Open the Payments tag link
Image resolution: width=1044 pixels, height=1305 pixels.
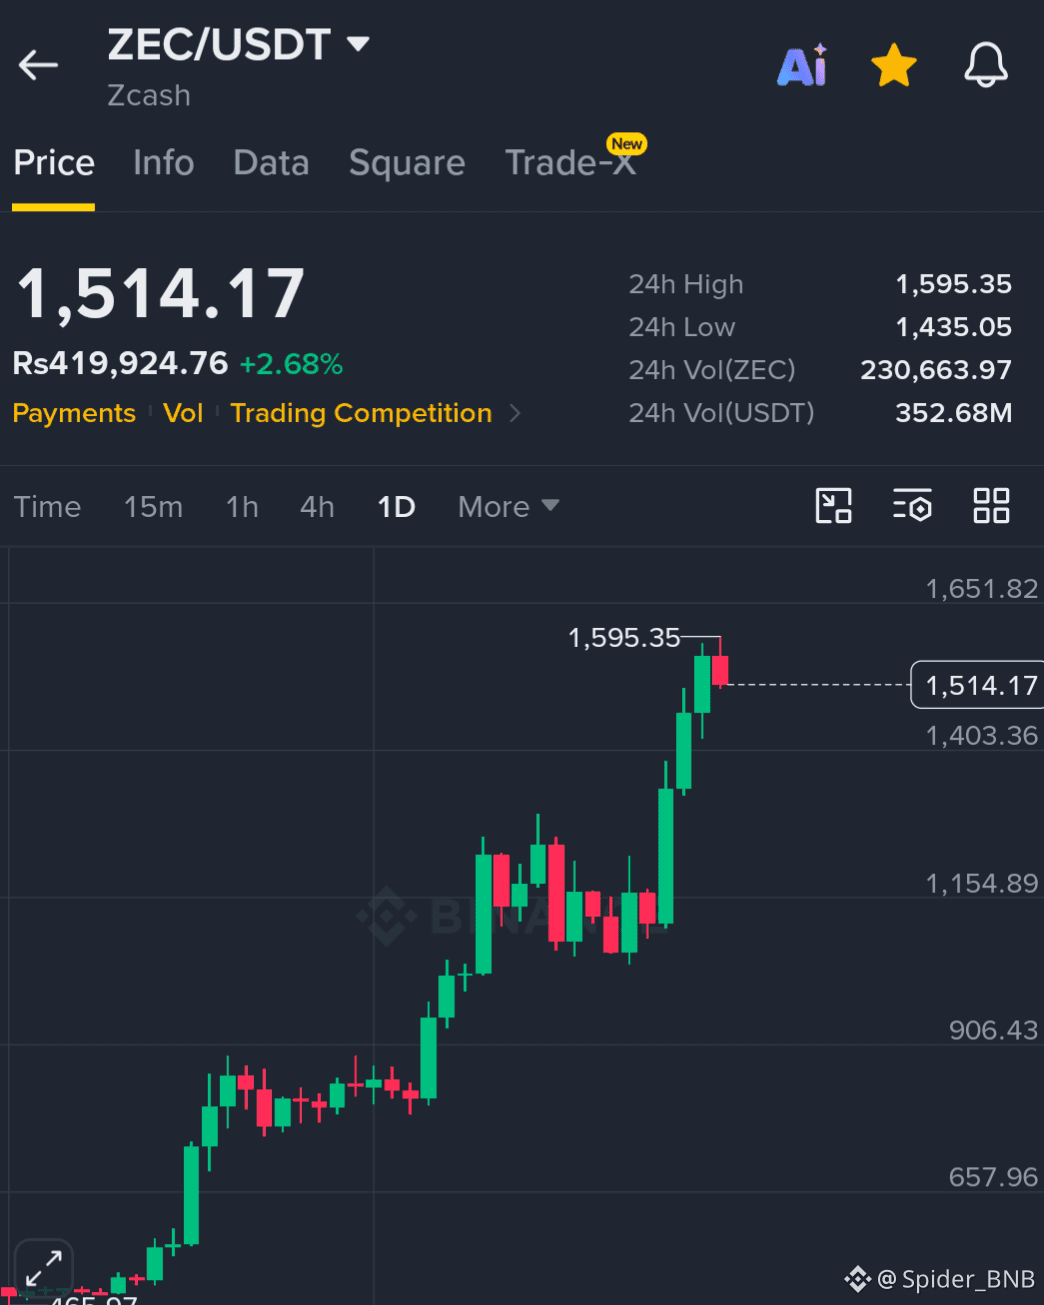coord(74,413)
